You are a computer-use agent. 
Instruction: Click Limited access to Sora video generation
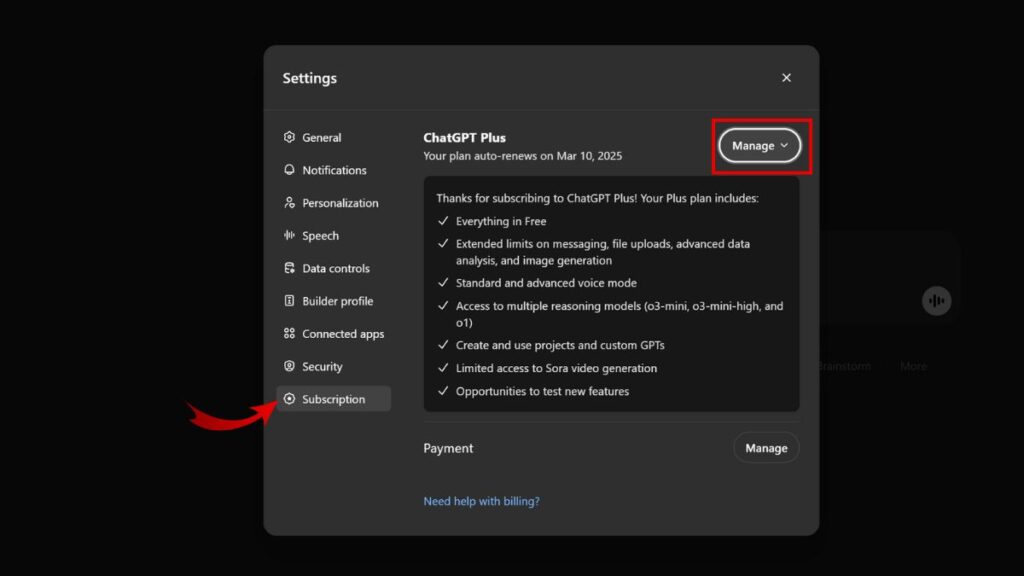(556, 368)
